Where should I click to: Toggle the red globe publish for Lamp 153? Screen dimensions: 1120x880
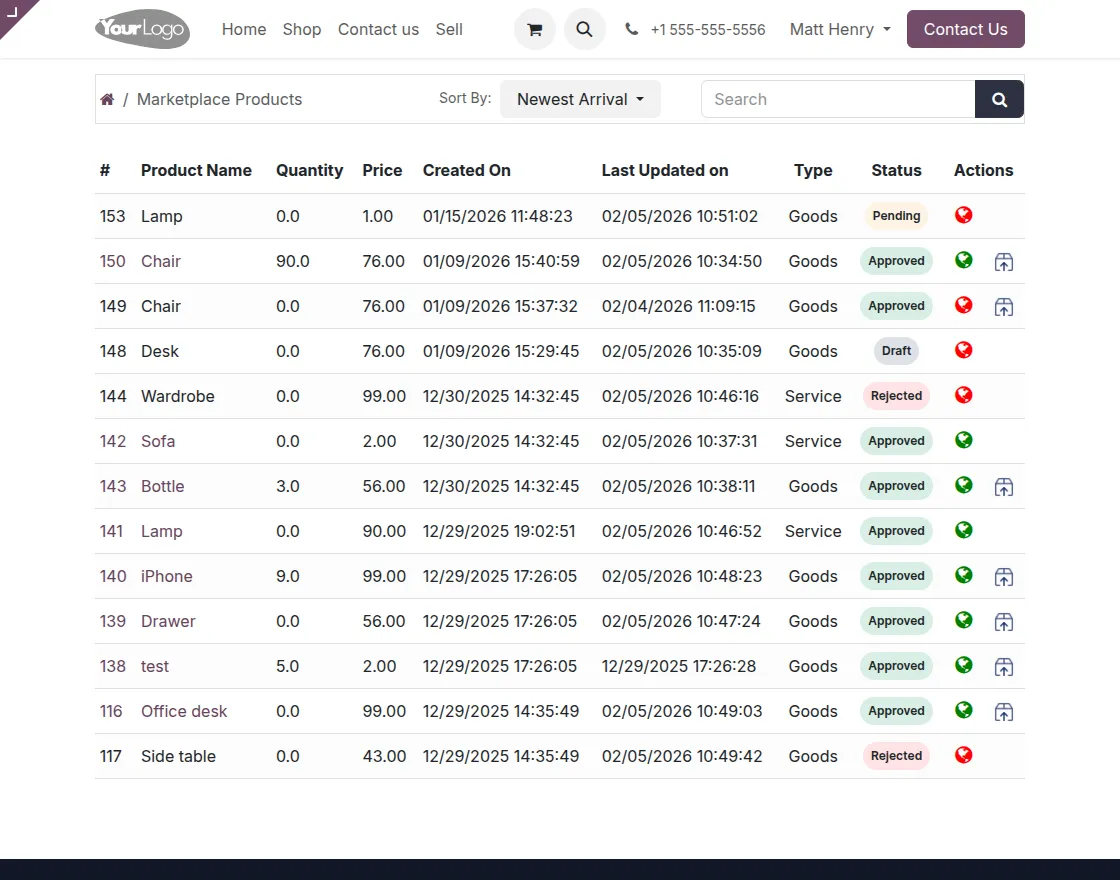(964, 215)
